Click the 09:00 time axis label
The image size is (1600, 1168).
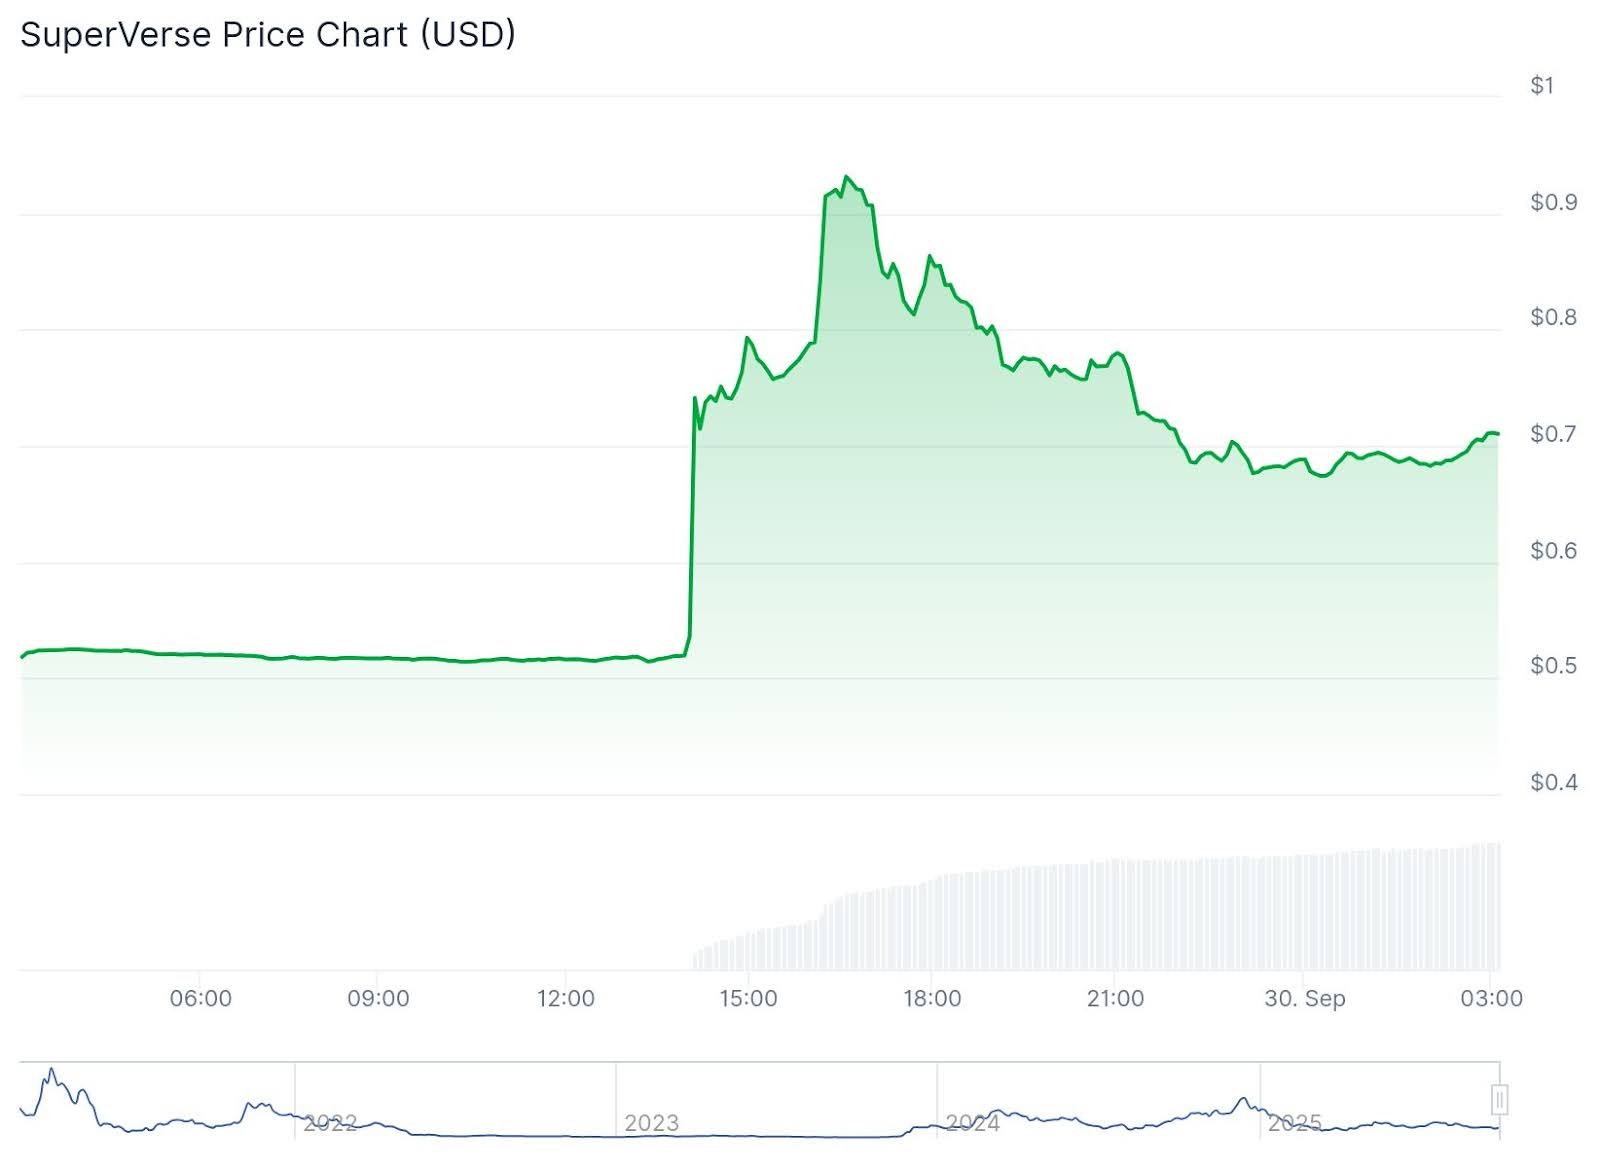pos(378,998)
